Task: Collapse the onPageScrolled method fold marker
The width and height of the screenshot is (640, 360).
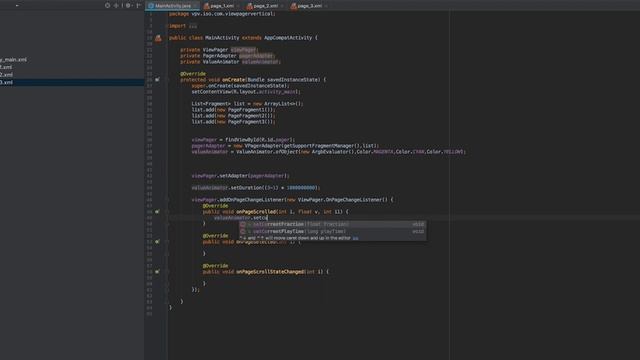Action: 167,212
